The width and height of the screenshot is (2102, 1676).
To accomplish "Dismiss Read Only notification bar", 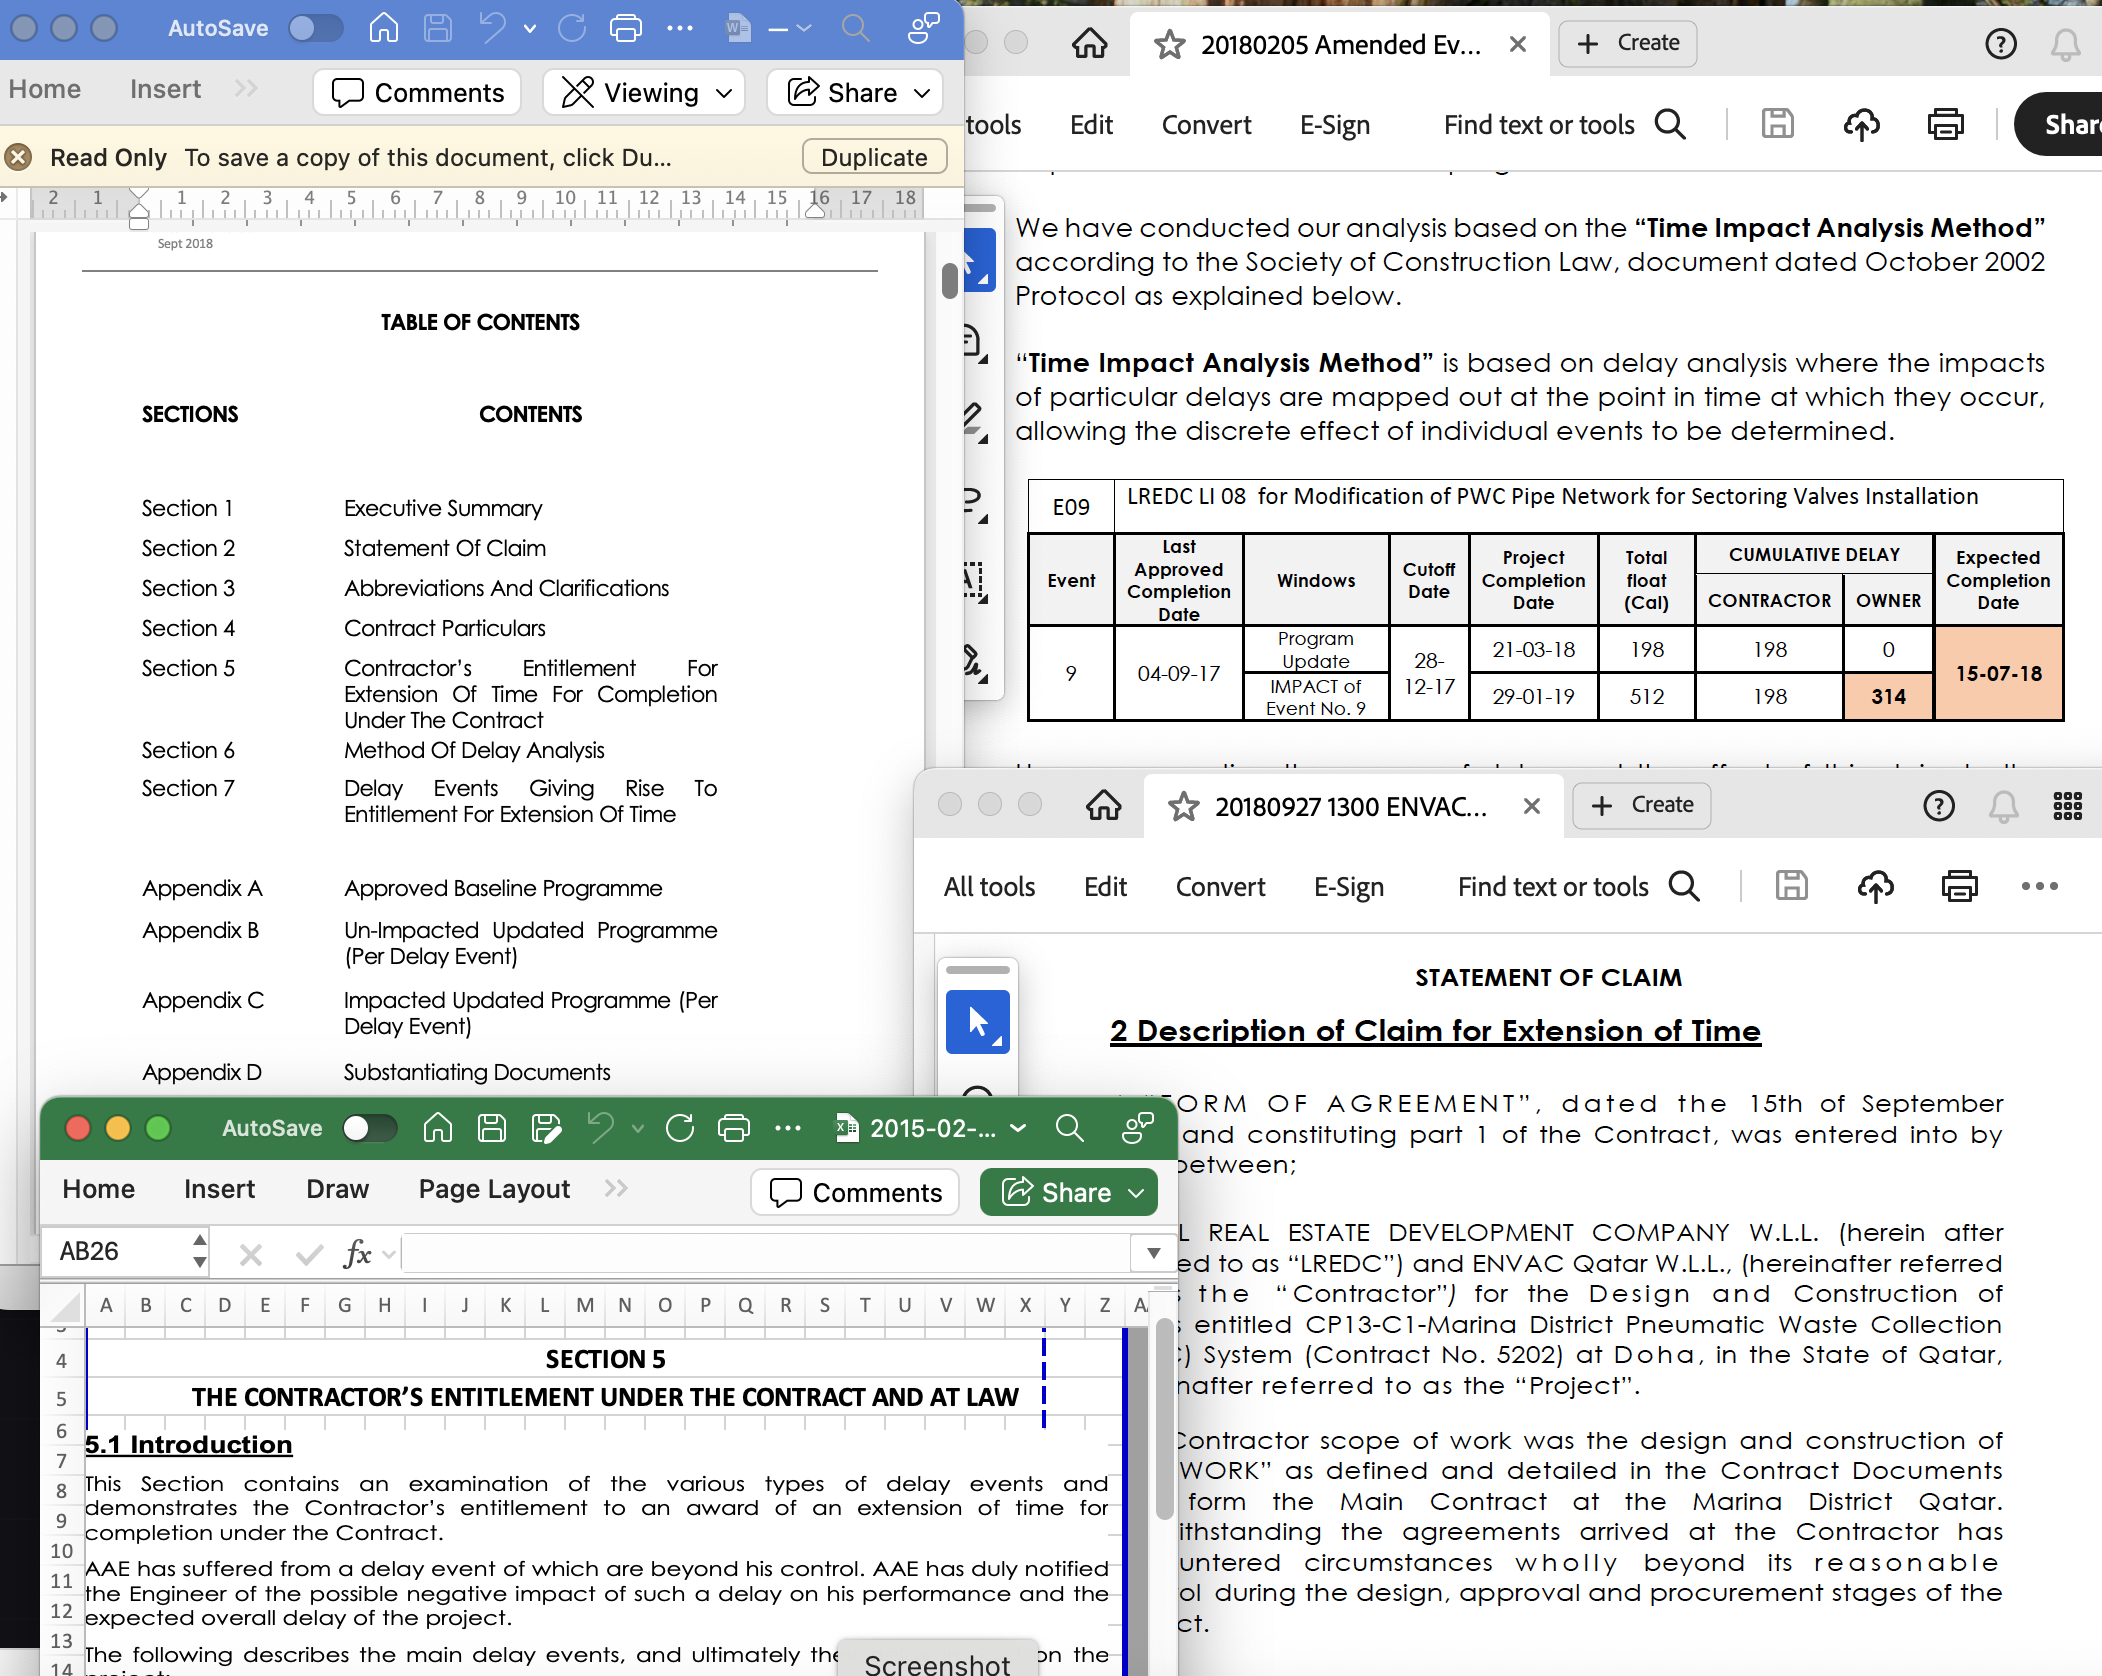I will coord(18,157).
